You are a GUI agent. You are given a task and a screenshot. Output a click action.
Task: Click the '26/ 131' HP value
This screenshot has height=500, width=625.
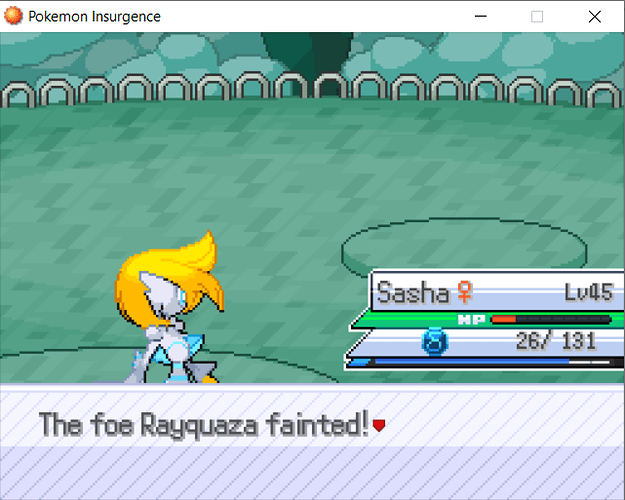pyautogui.click(x=556, y=341)
